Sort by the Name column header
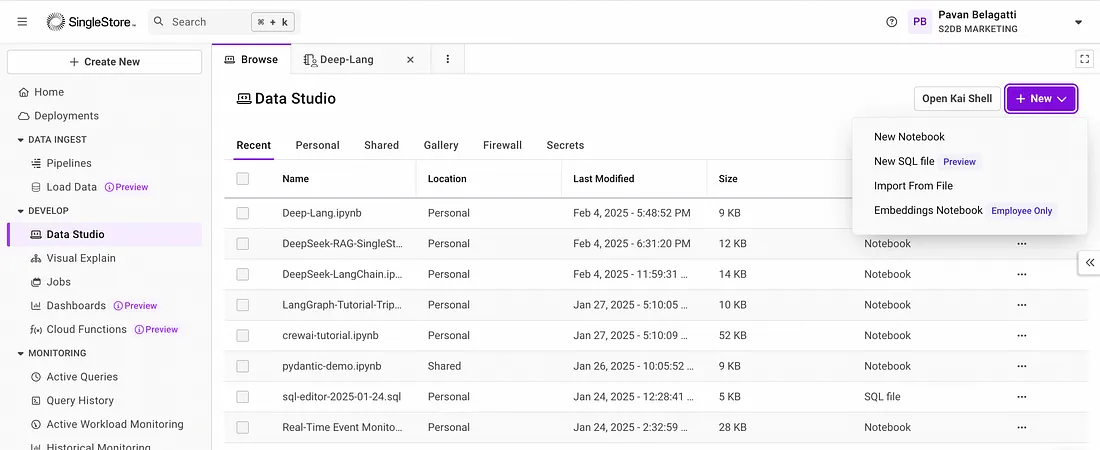1100x450 pixels. [x=295, y=179]
